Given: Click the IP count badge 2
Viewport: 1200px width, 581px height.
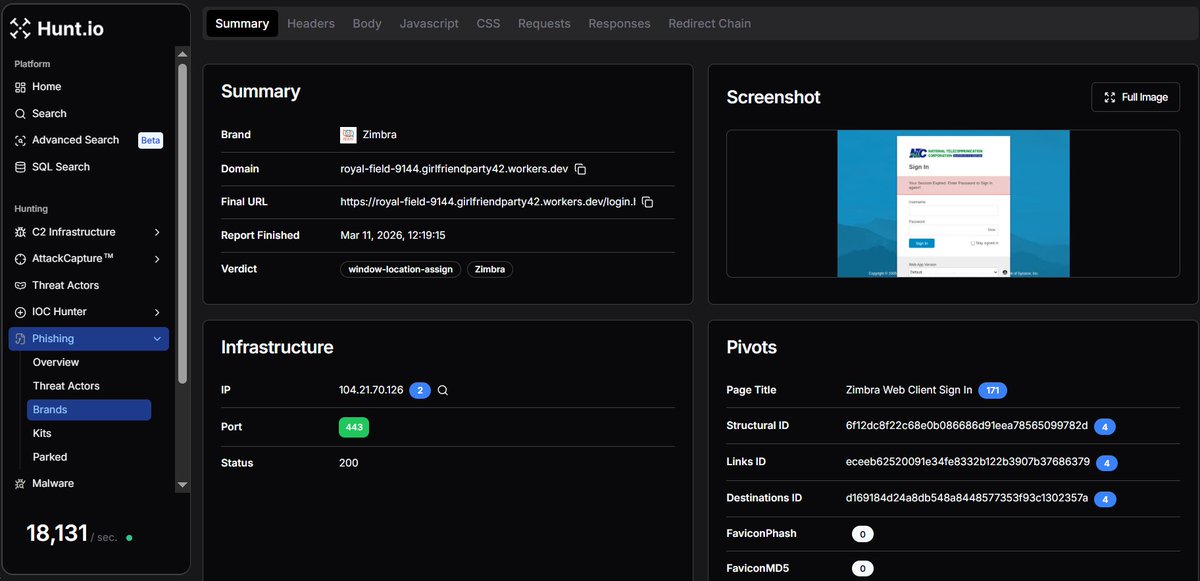Looking at the screenshot, I should [420, 390].
